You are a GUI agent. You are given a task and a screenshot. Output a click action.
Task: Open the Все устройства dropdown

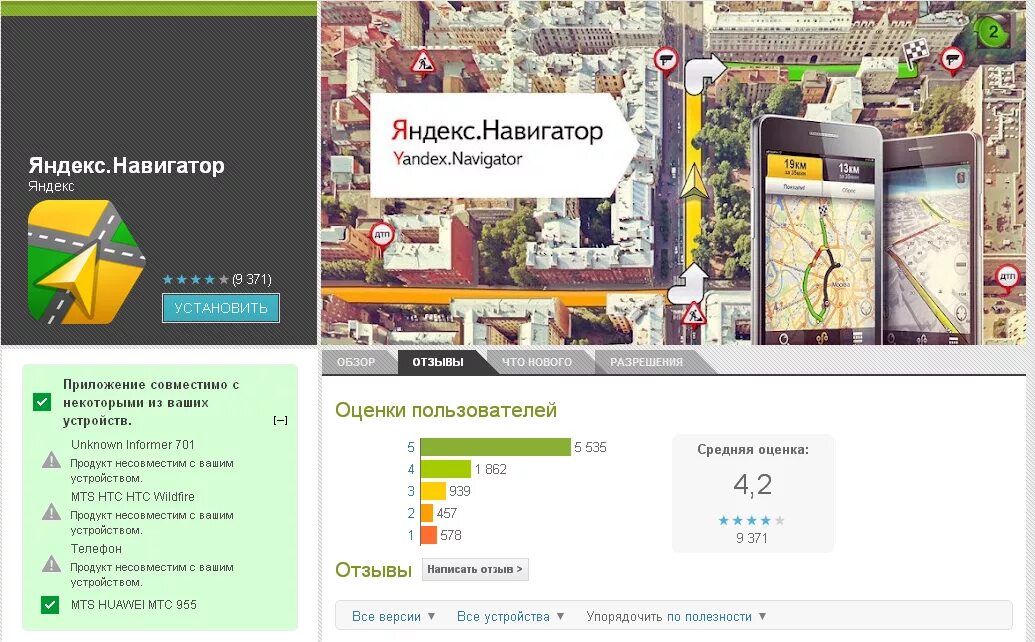point(510,616)
